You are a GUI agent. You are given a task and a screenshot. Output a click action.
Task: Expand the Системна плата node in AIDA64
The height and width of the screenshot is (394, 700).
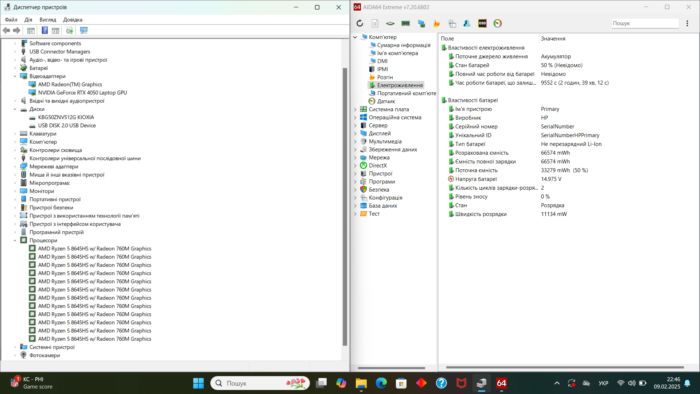(356, 109)
